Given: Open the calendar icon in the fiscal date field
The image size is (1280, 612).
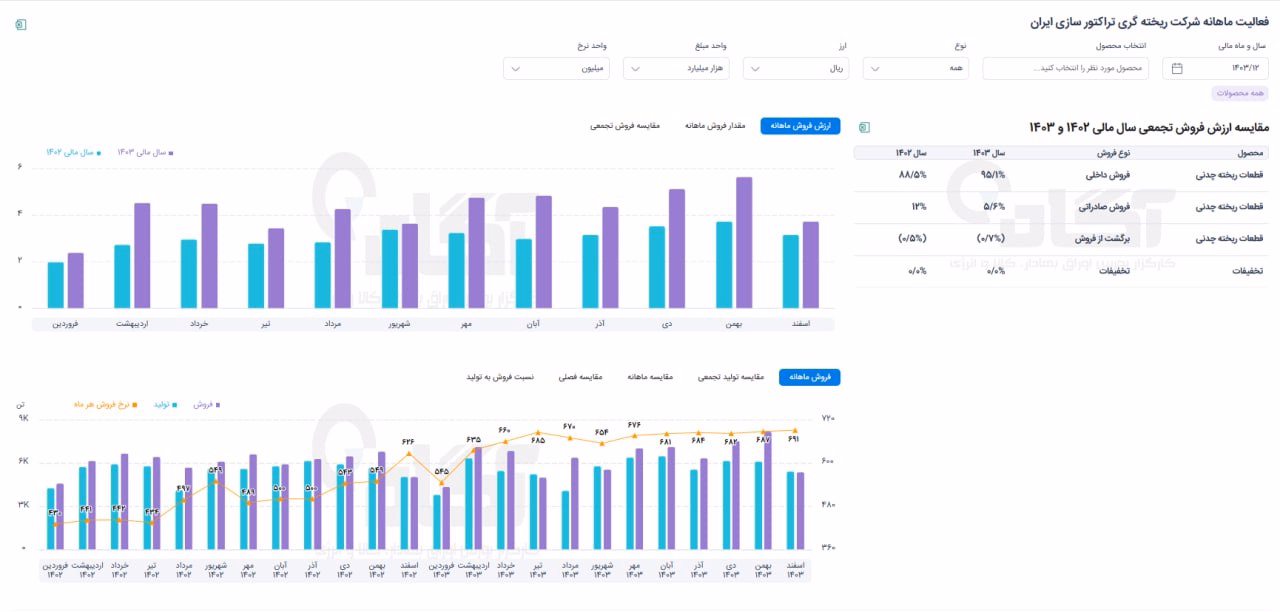Looking at the screenshot, I should [1177, 68].
